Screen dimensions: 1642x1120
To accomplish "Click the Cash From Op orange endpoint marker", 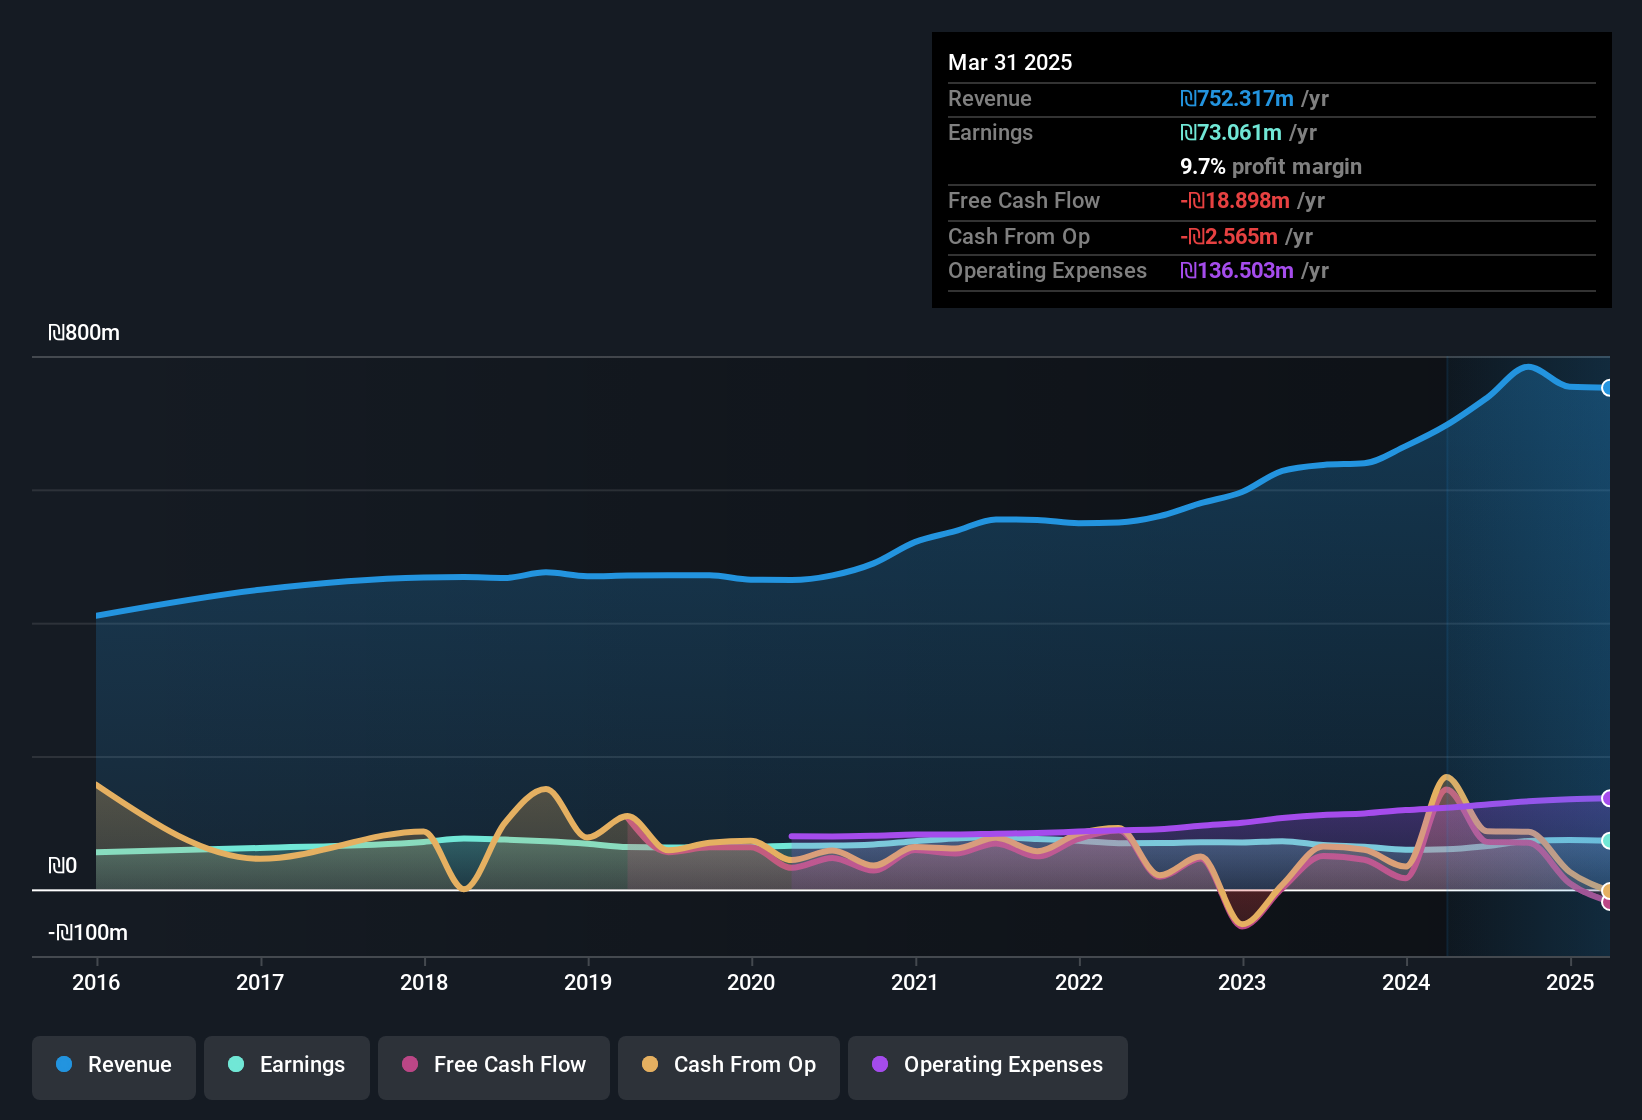I will coord(1607,890).
